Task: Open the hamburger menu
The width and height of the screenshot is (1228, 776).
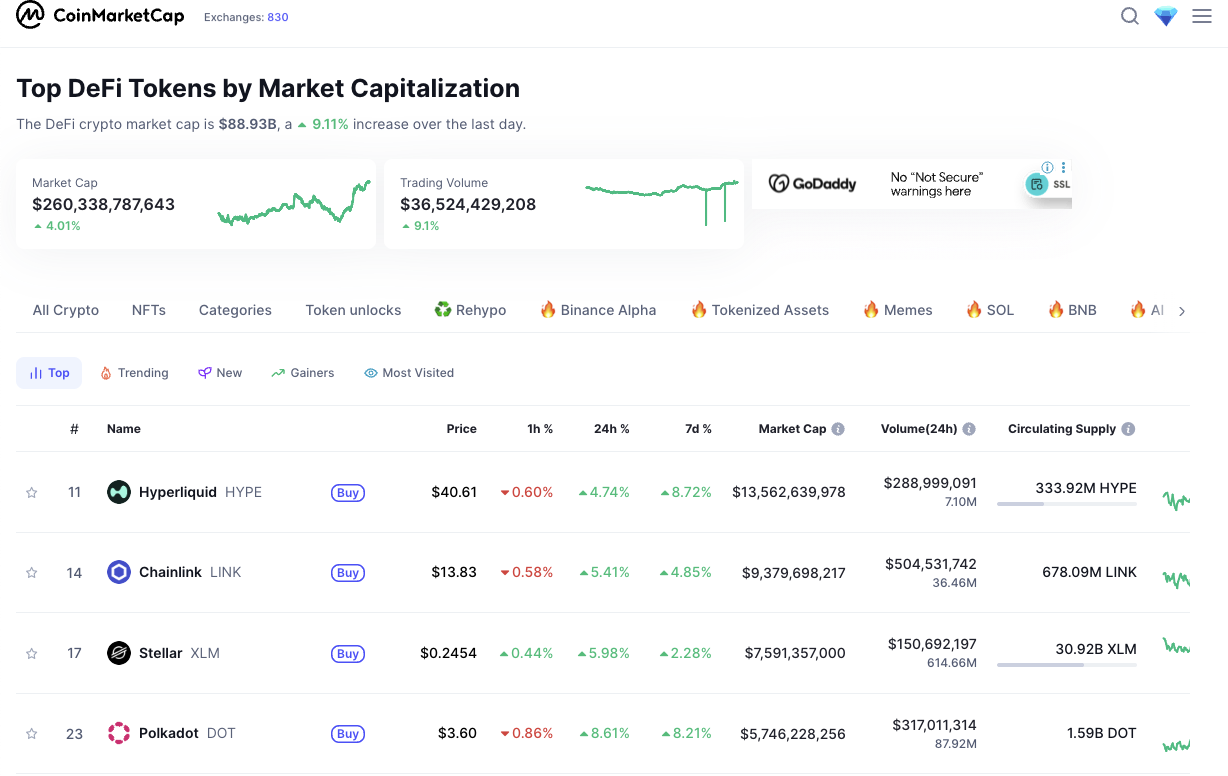Action: pyautogui.click(x=1201, y=16)
